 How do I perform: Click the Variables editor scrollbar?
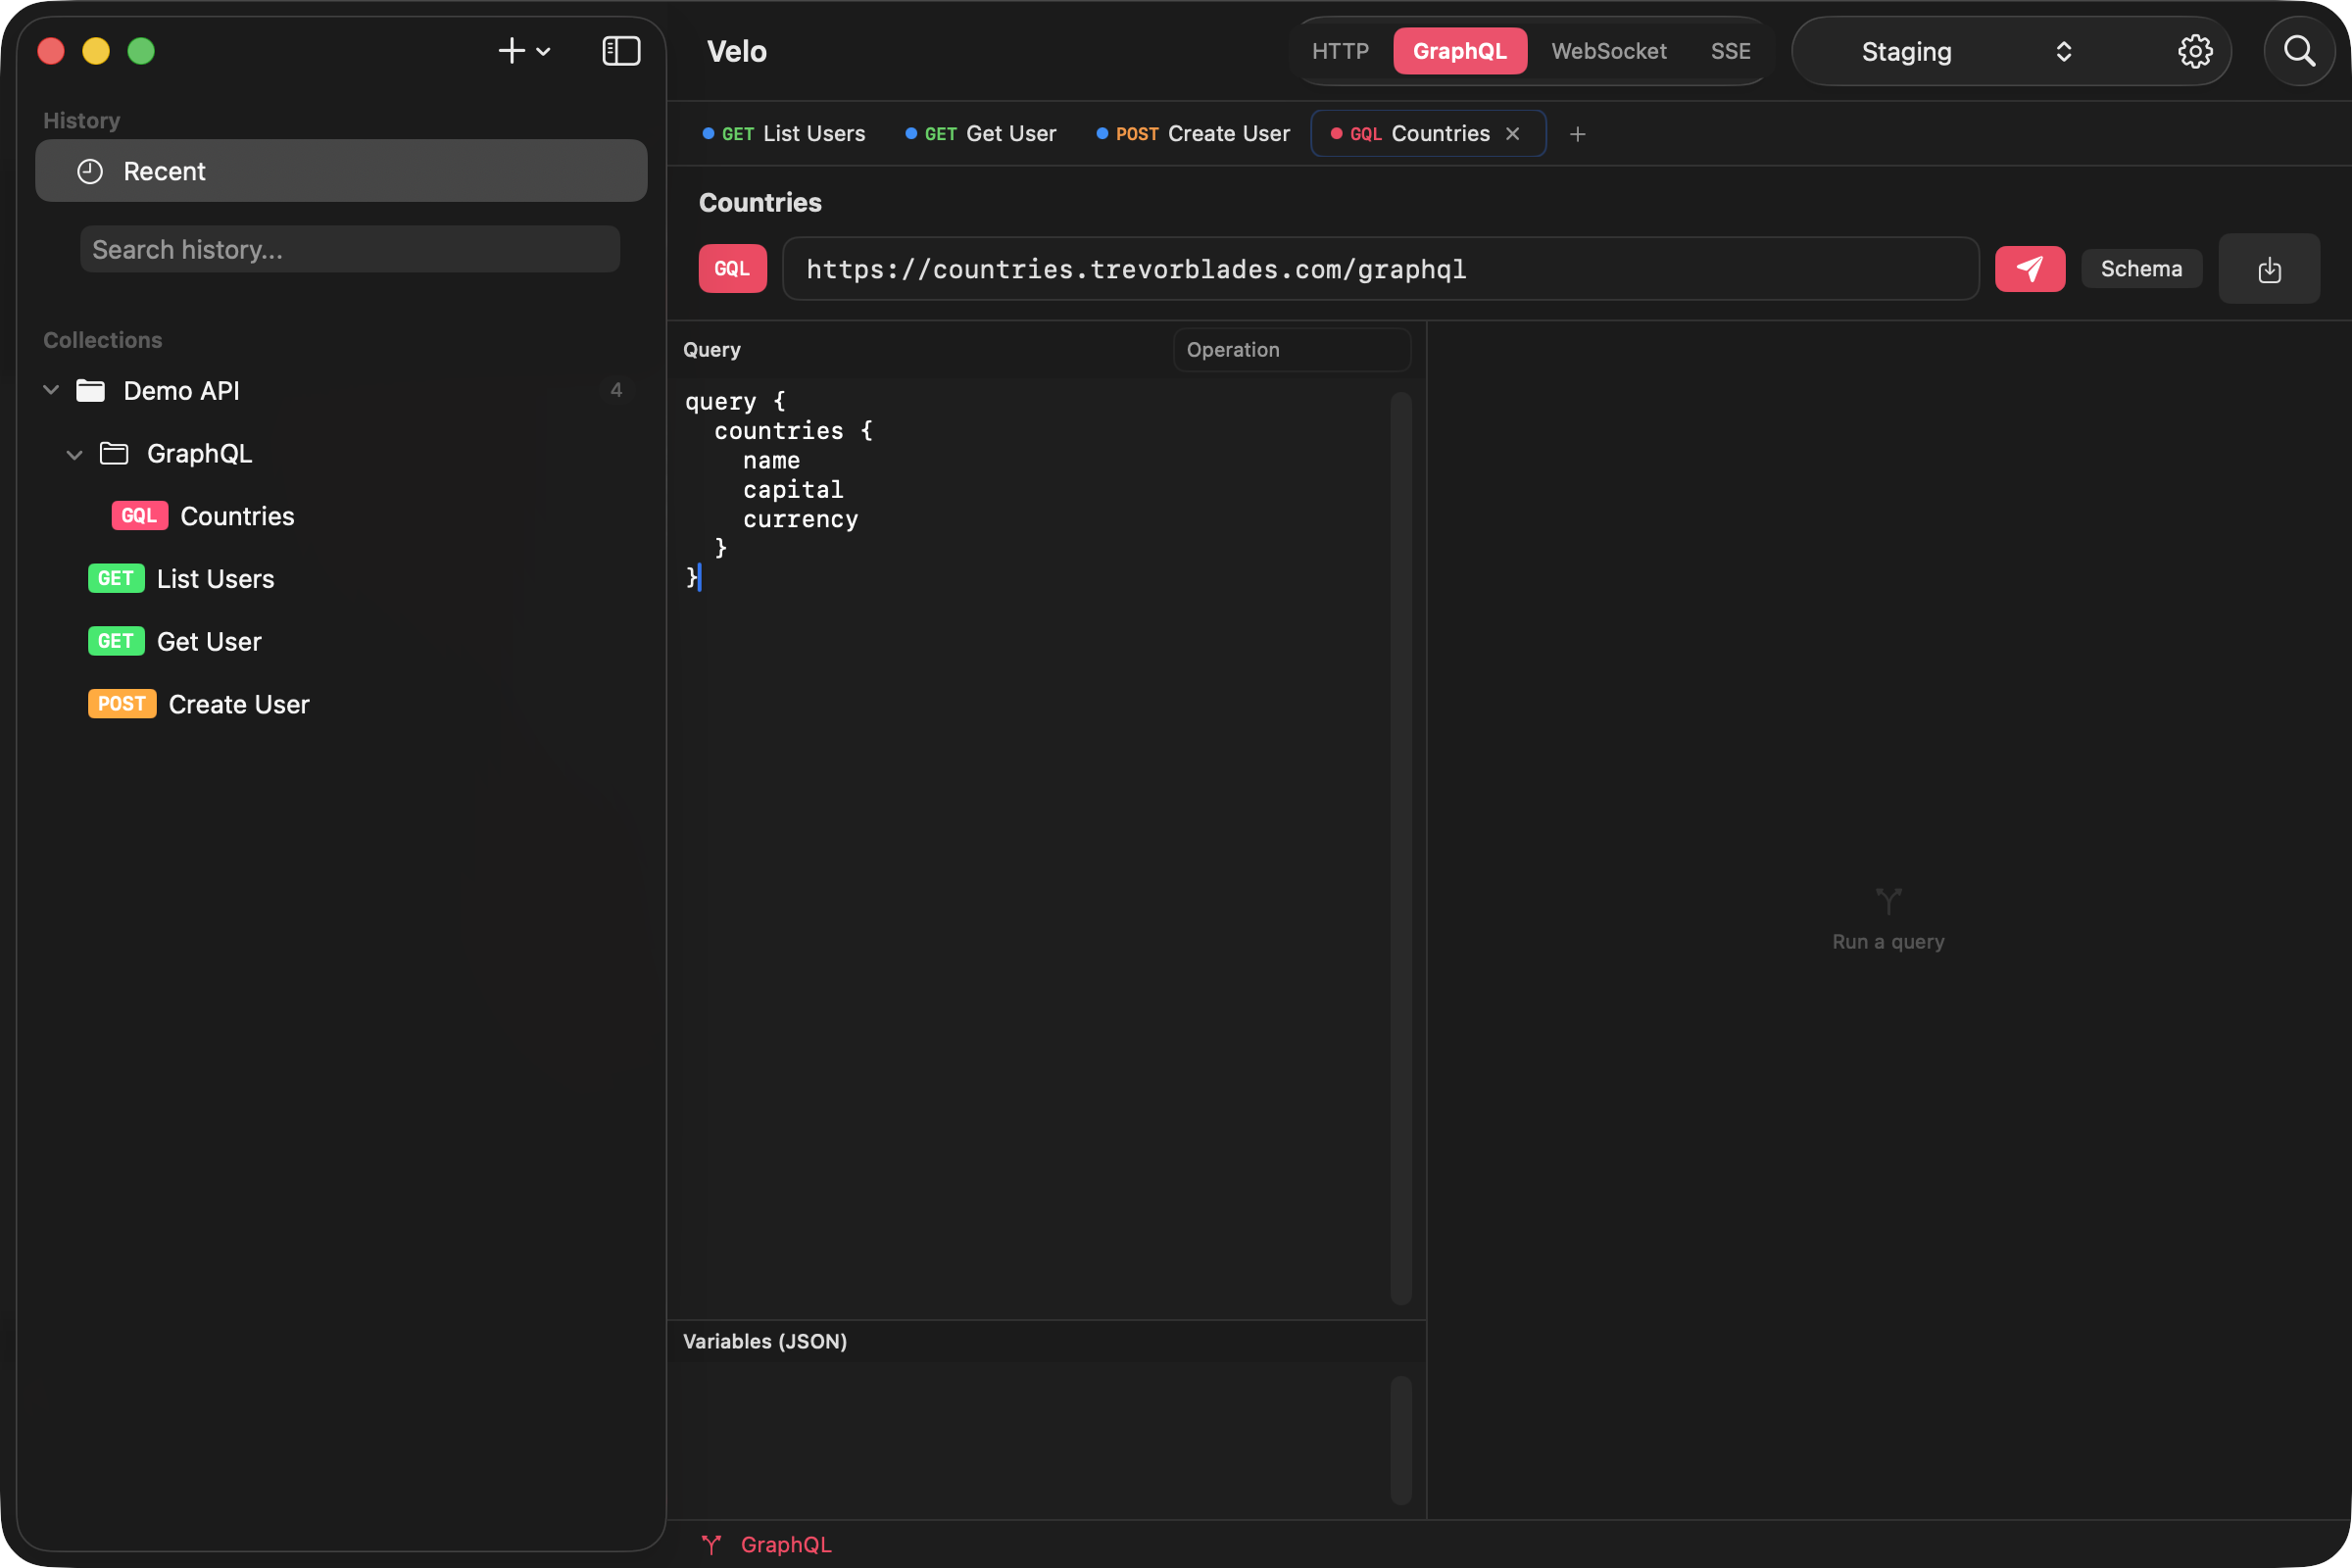1401,1440
